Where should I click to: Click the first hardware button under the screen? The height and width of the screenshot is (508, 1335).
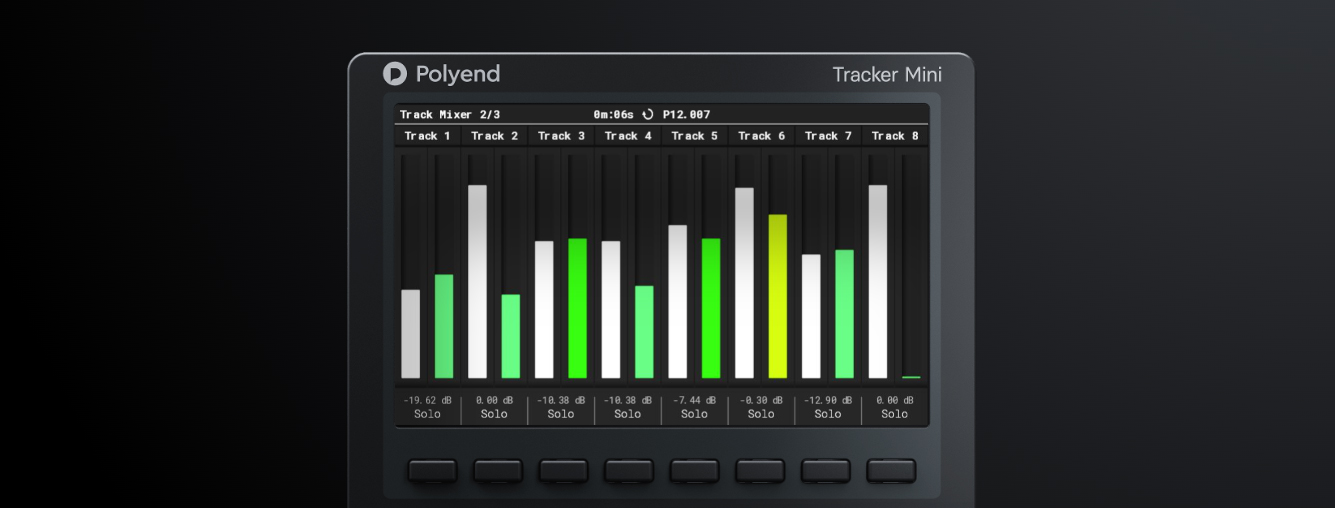(x=432, y=470)
